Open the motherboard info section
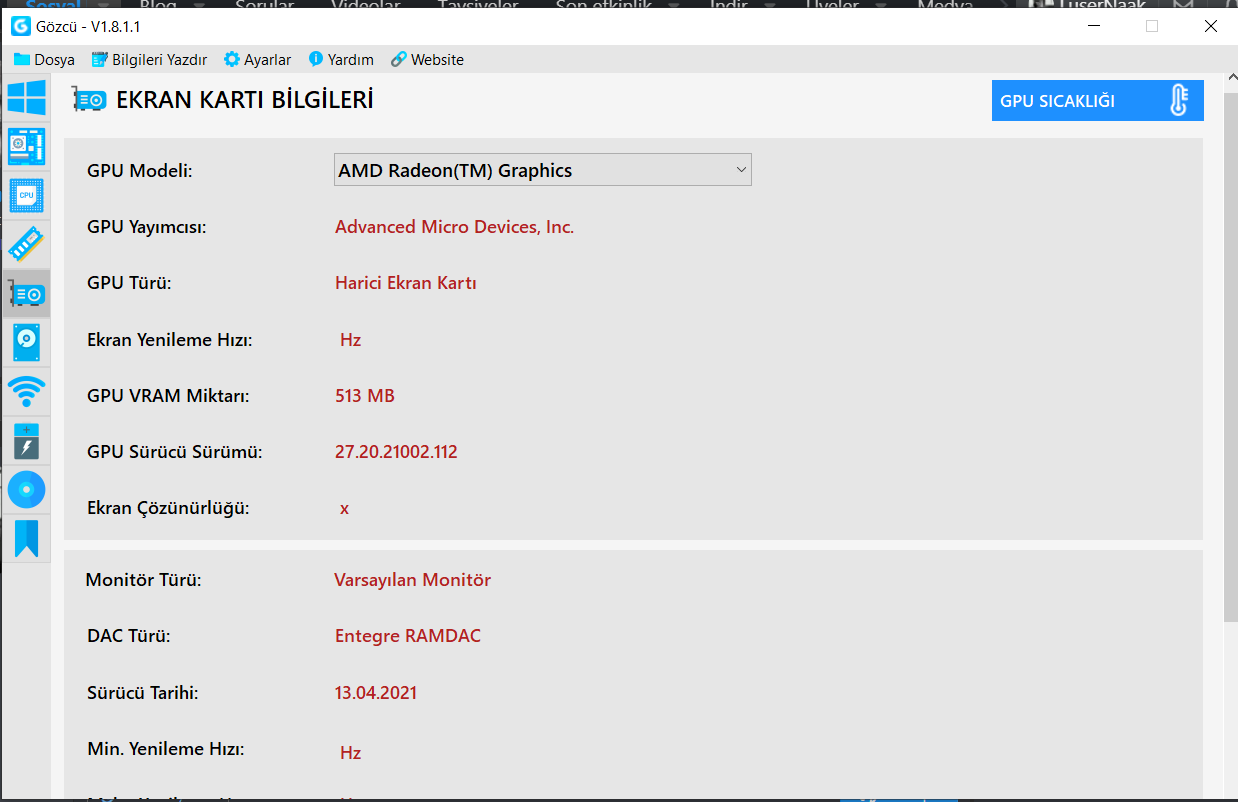The image size is (1238, 802). coord(26,146)
